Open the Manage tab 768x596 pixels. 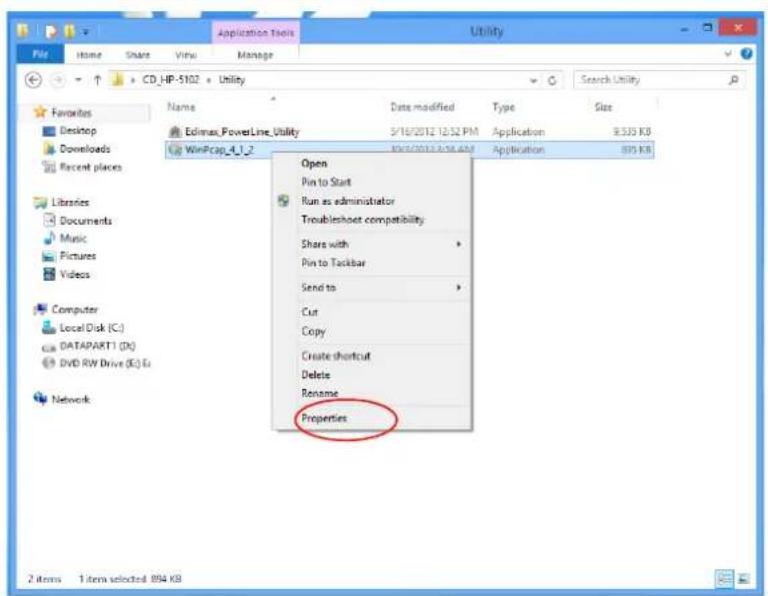(255, 55)
